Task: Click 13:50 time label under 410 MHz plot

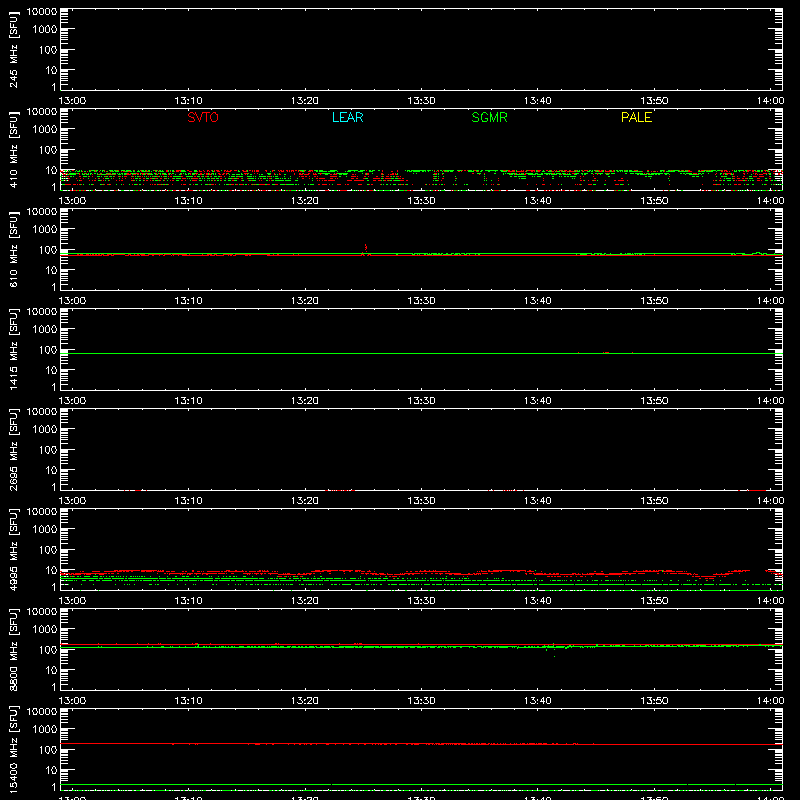Action: tap(654, 201)
